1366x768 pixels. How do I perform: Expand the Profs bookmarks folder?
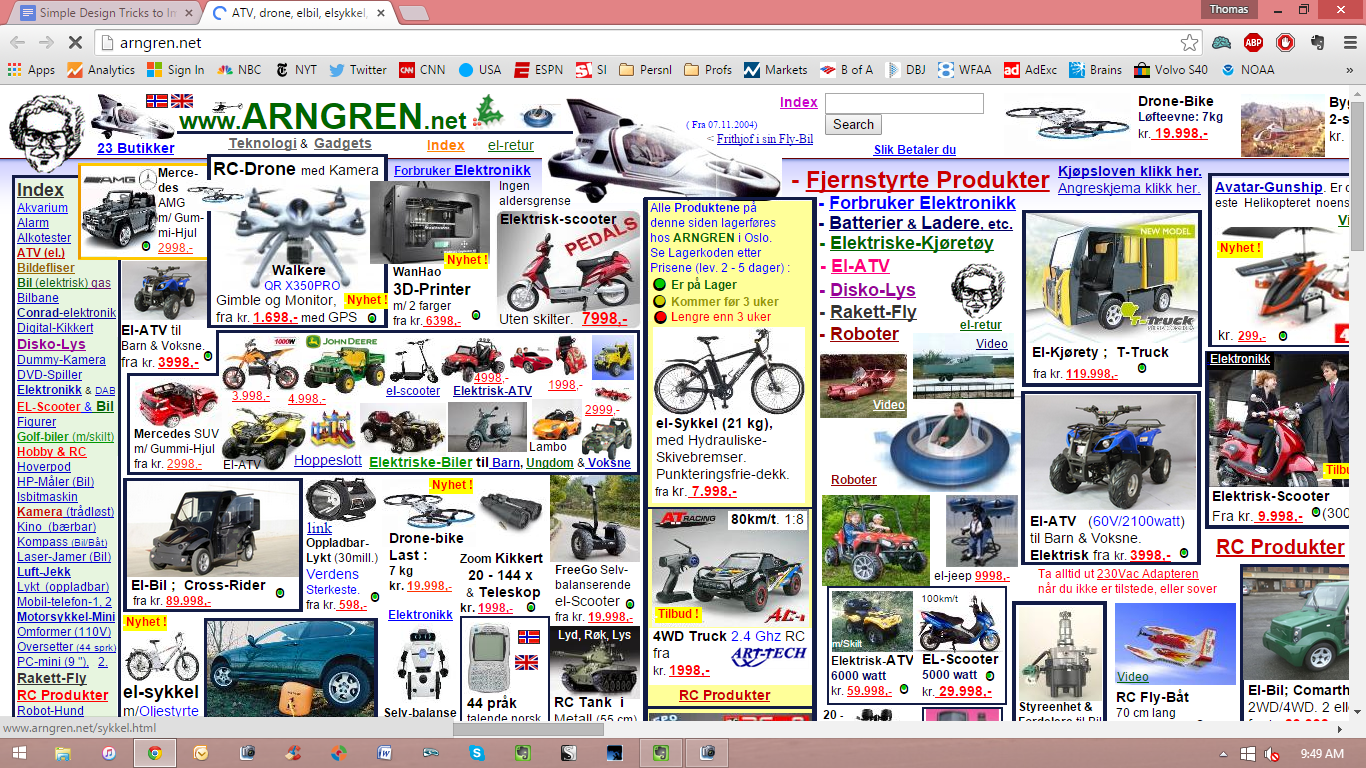[x=708, y=70]
